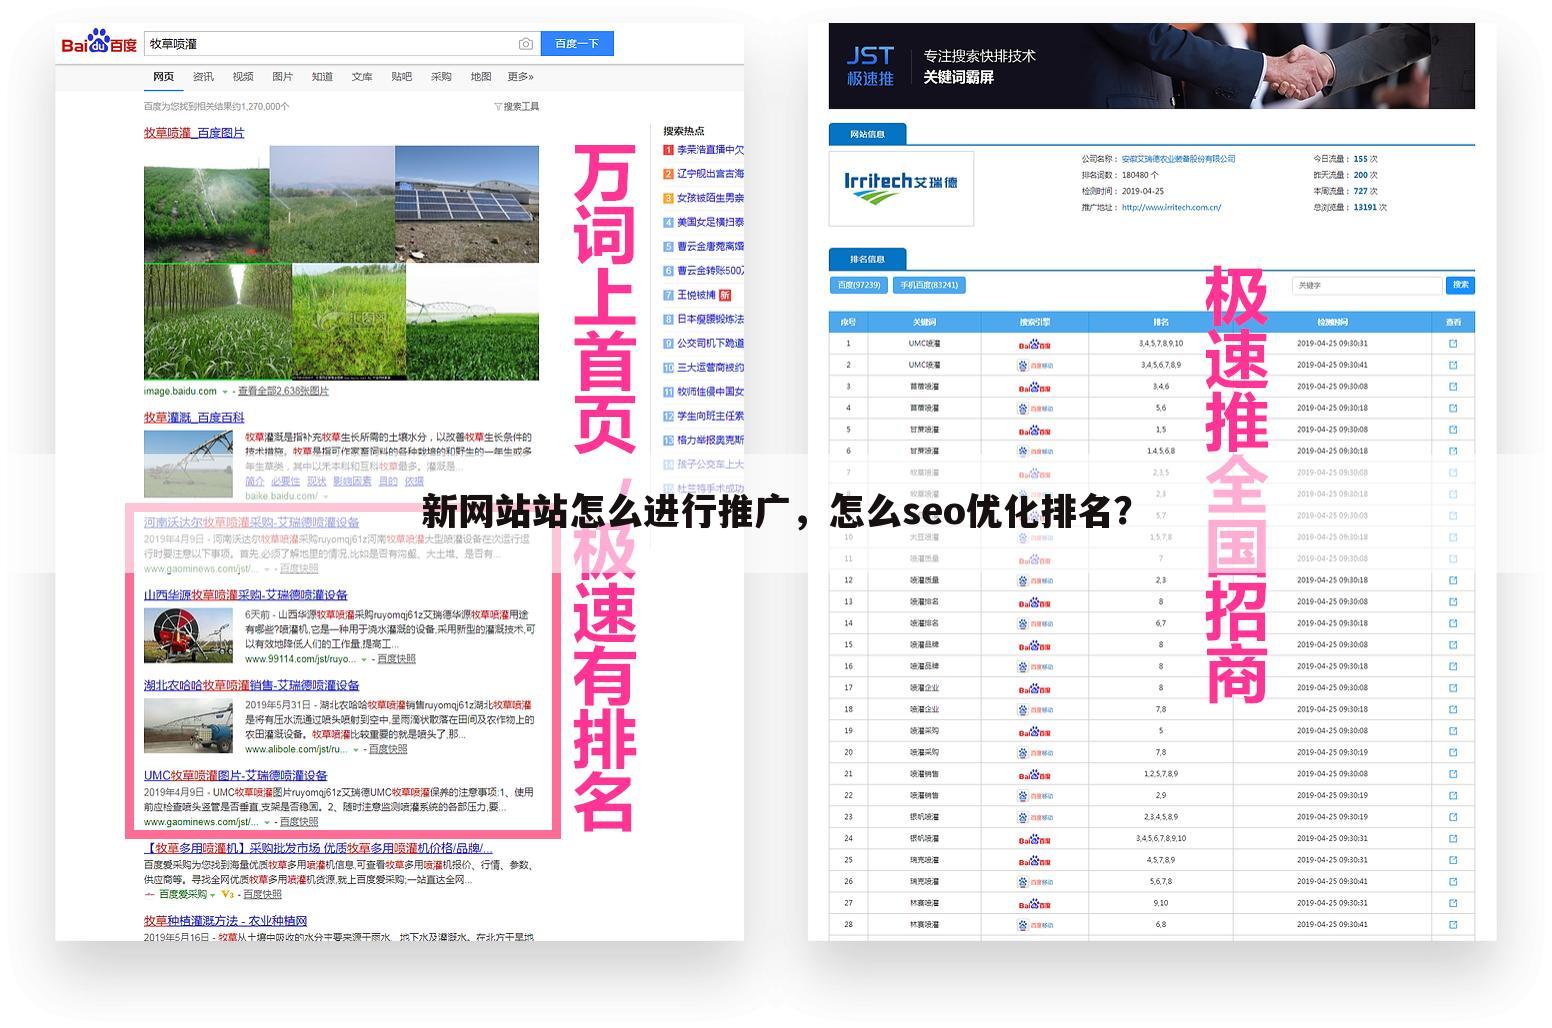This screenshot has height=1028, width=1552.
Task: Toggle the 搜索工具 panel
Action: coord(517,106)
